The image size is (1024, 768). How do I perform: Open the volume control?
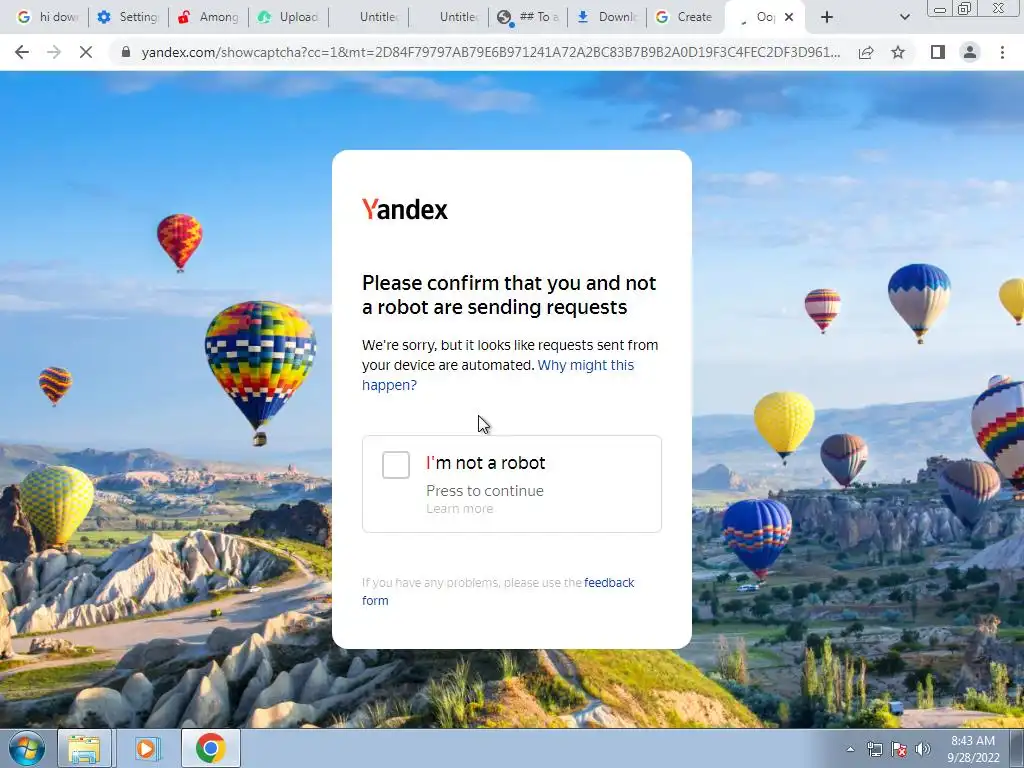[x=923, y=749]
